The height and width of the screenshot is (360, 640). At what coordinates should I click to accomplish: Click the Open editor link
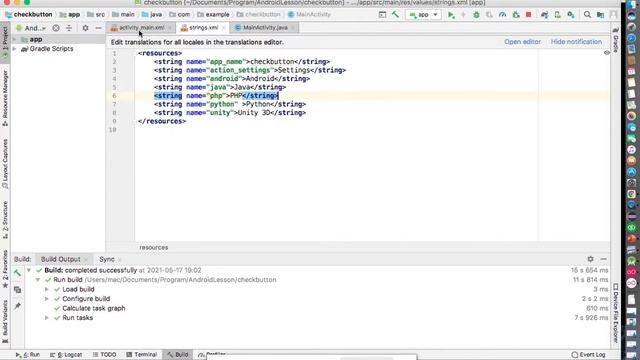(522, 42)
